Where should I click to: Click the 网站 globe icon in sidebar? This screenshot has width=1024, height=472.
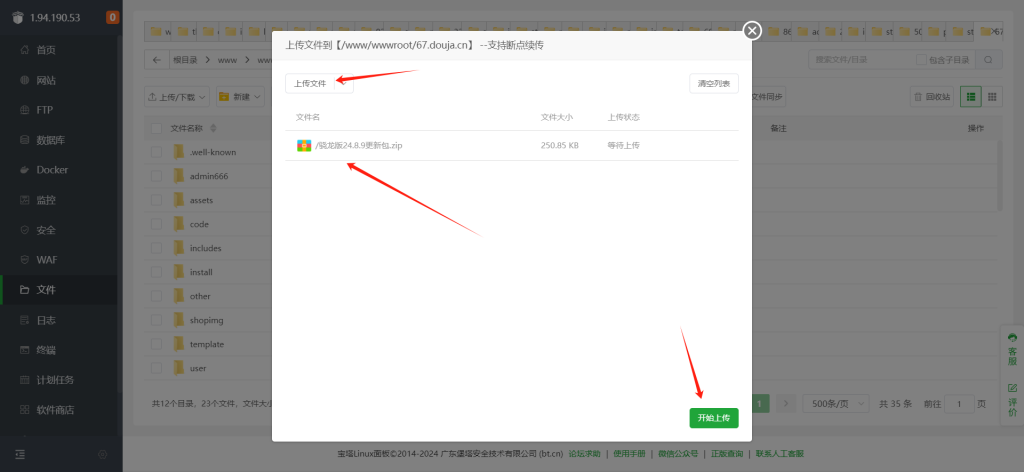pos(25,80)
